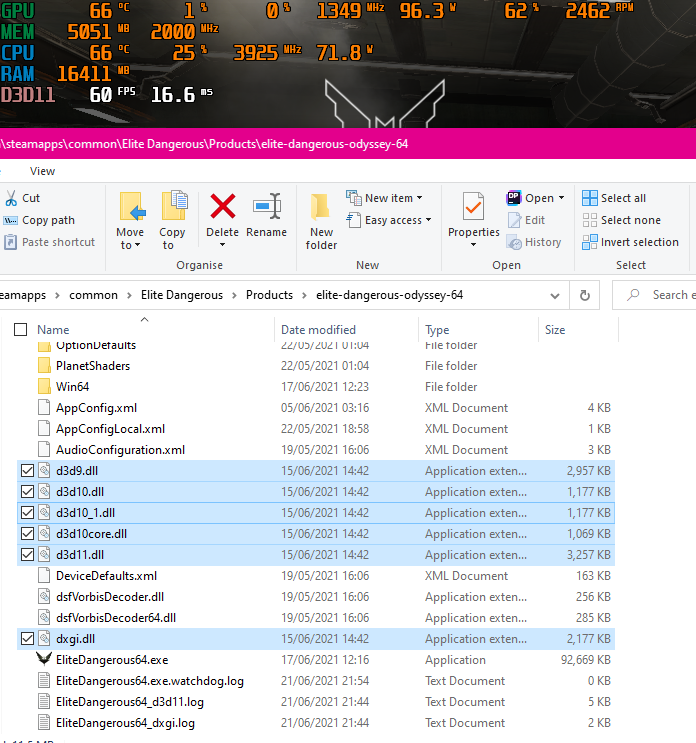
Task: Navigate to common breadcrumb
Action: pyautogui.click(x=93, y=295)
